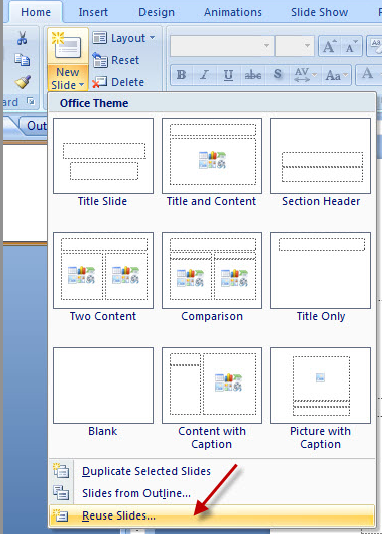This screenshot has width=382, height=534.
Task: Toggle text shadow
Action: click(x=278, y=74)
